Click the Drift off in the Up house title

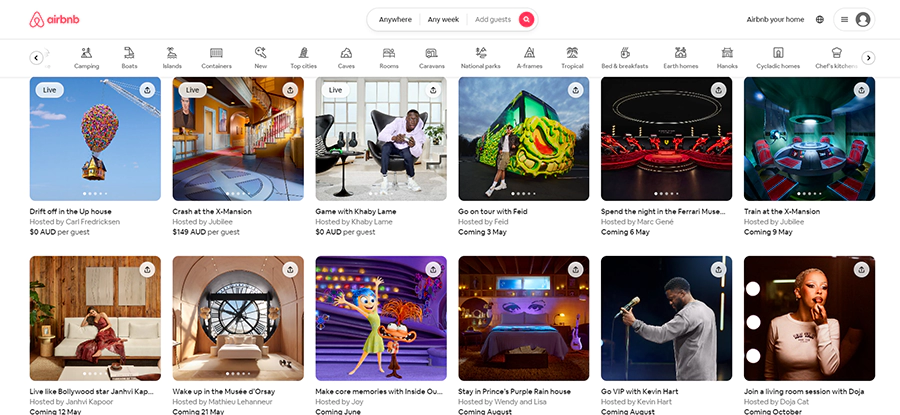[71, 211]
